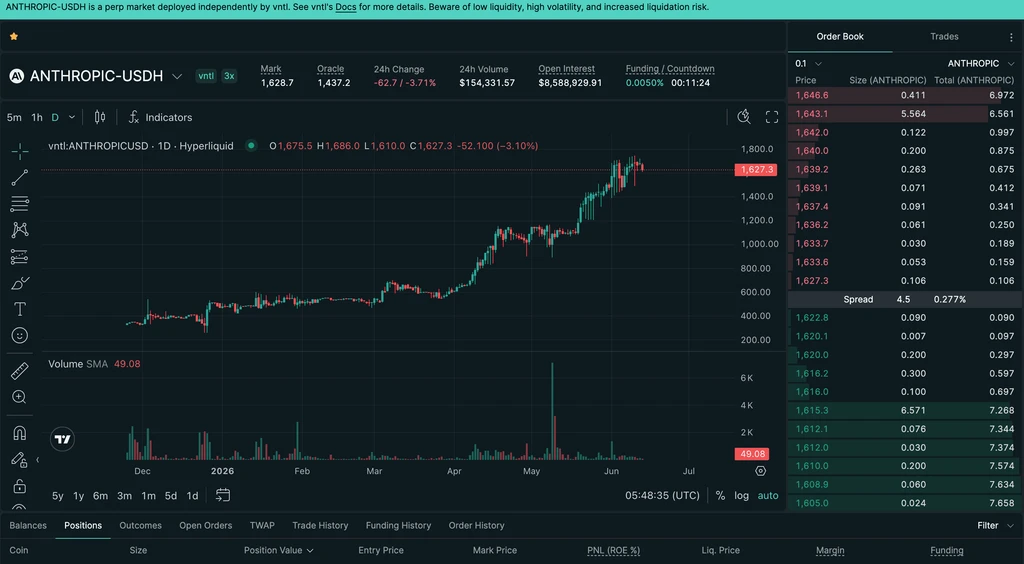Screen dimensions: 1024x564
Task: Select the crosshair cursor tool
Action: pyautogui.click(x=20, y=151)
